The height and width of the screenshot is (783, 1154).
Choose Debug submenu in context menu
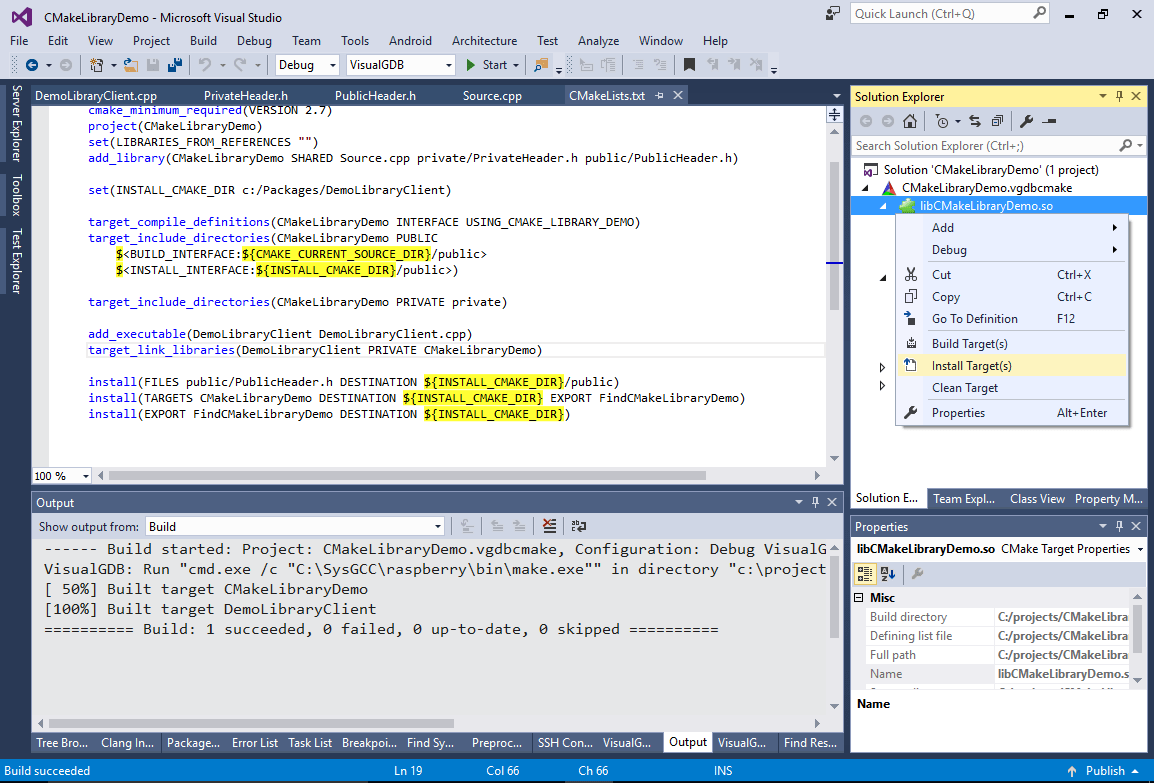[x=1011, y=250]
